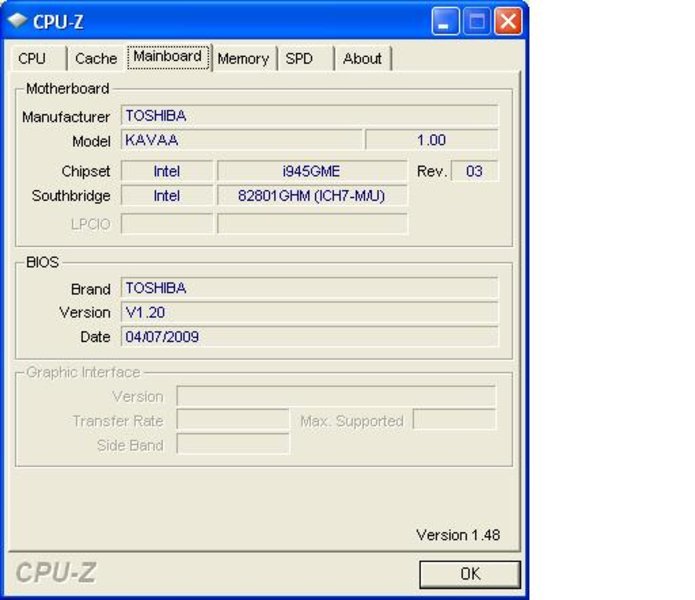The image size is (695, 600).
Task: Click the Manufacturer label
Action: [66, 117]
